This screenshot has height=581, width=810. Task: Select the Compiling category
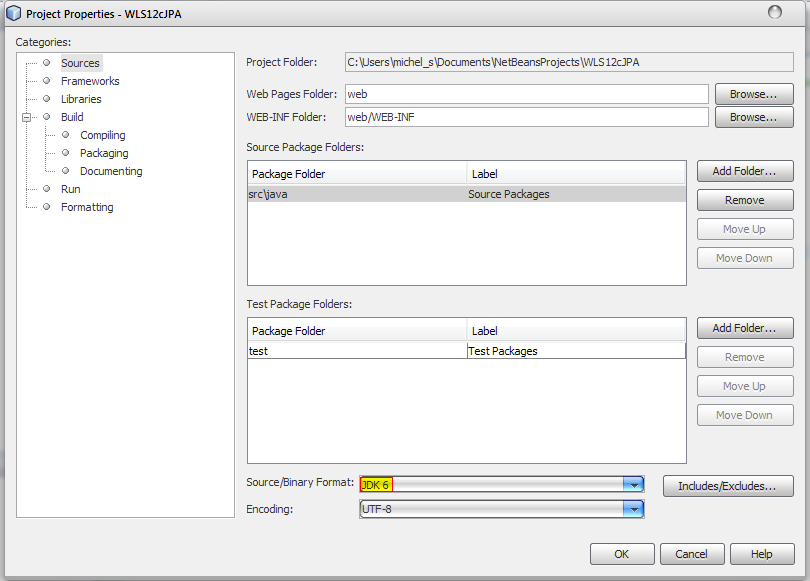[102, 135]
